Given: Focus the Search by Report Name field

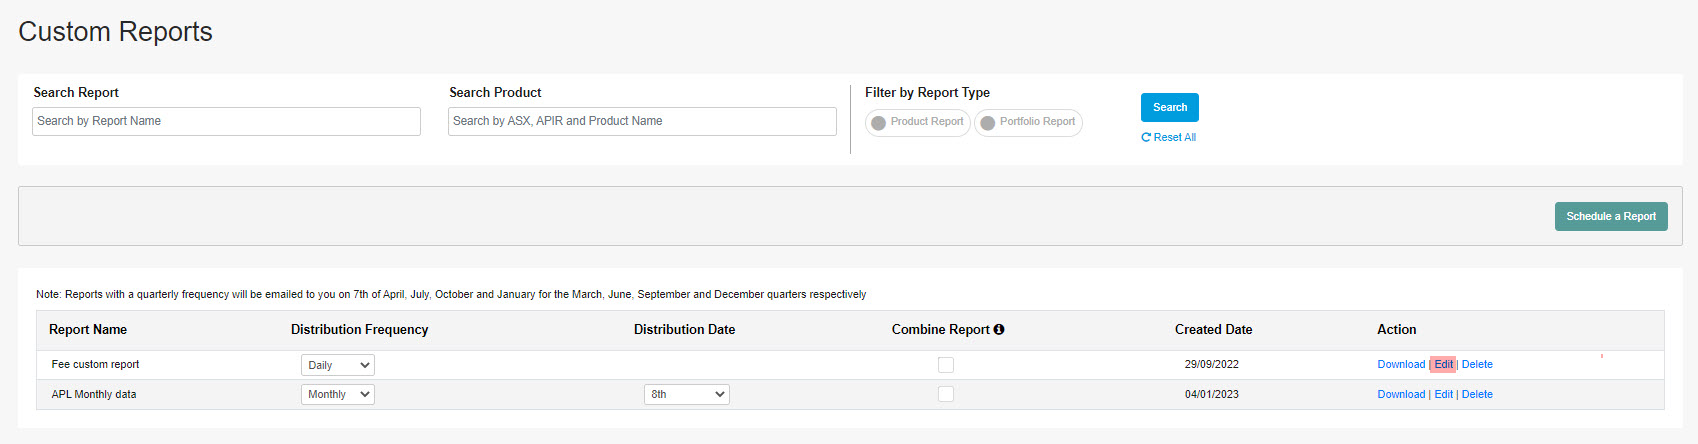Looking at the screenshot, I should tap(226, 121).
